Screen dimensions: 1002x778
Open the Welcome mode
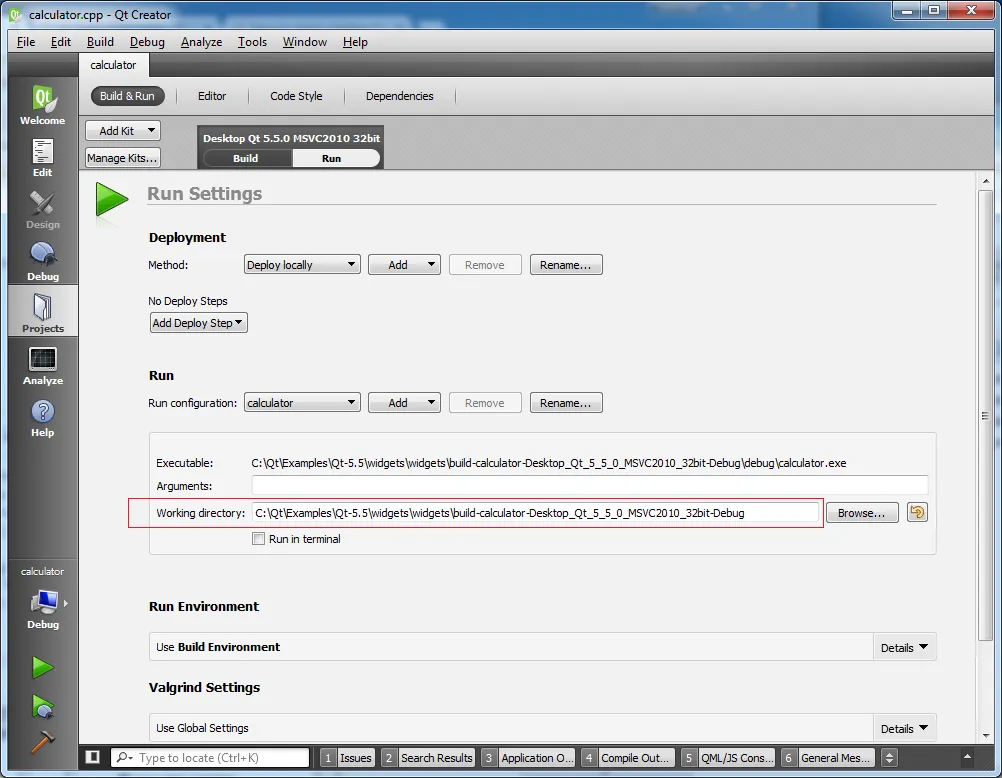(x=42, y=105)
